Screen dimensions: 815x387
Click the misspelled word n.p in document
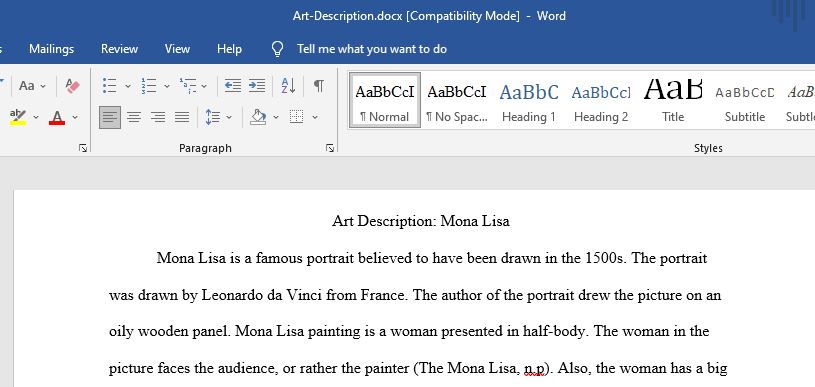(534, 369)
